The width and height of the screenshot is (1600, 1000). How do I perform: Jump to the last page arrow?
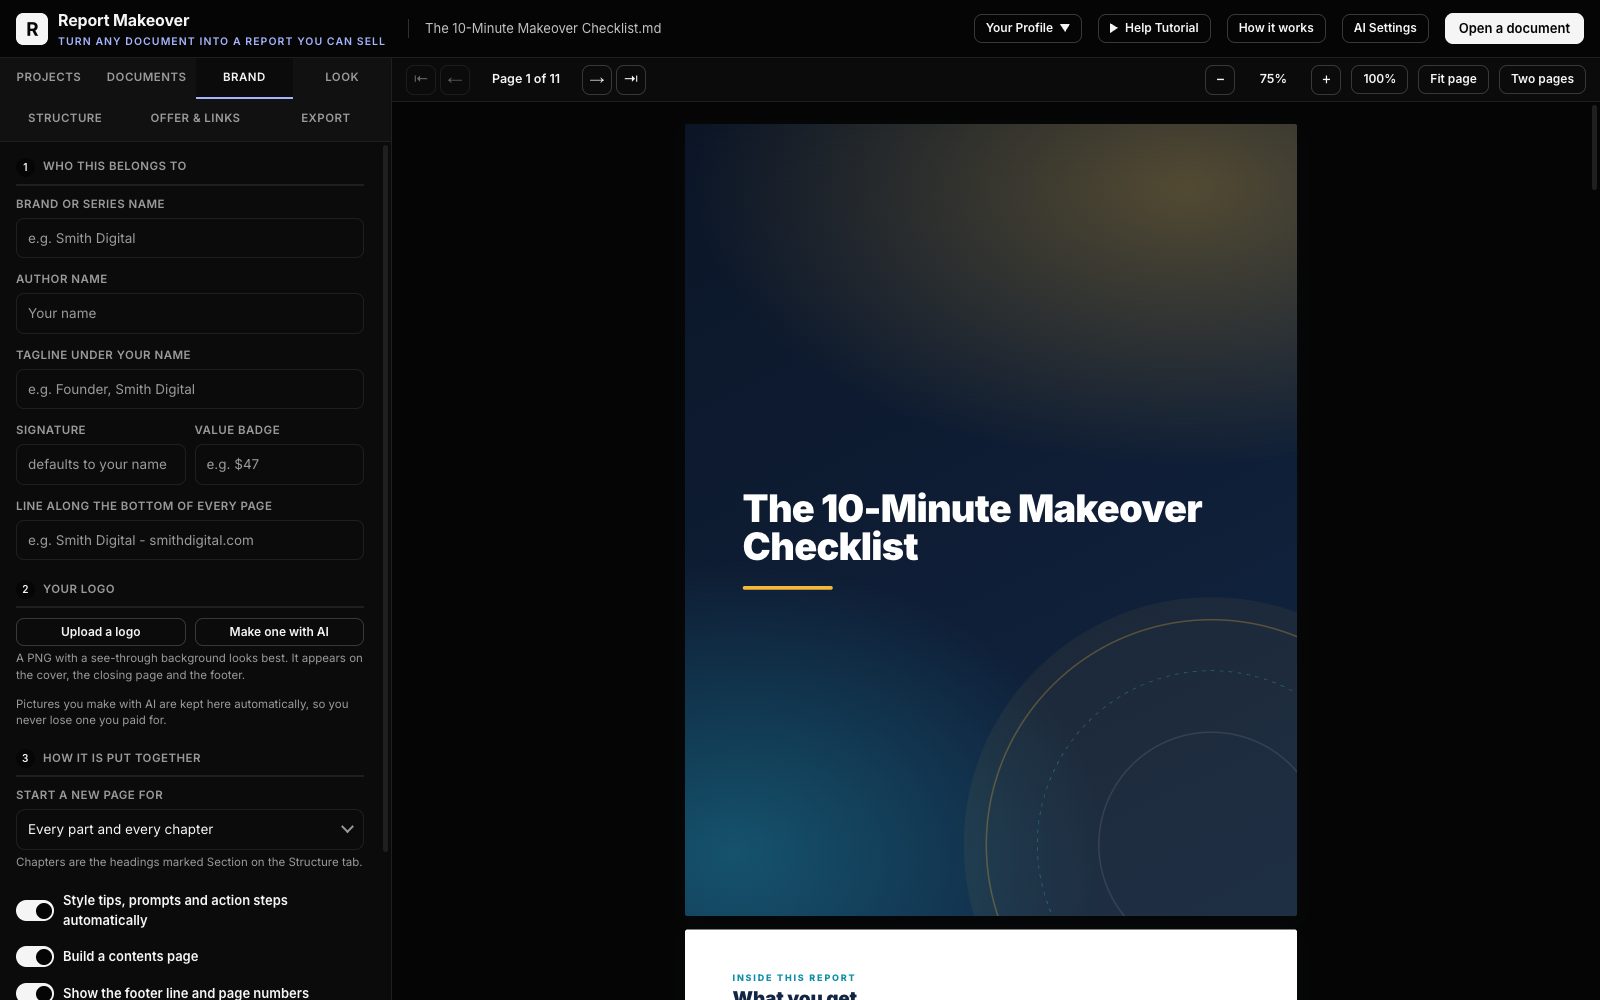click(x=631, y=79)
